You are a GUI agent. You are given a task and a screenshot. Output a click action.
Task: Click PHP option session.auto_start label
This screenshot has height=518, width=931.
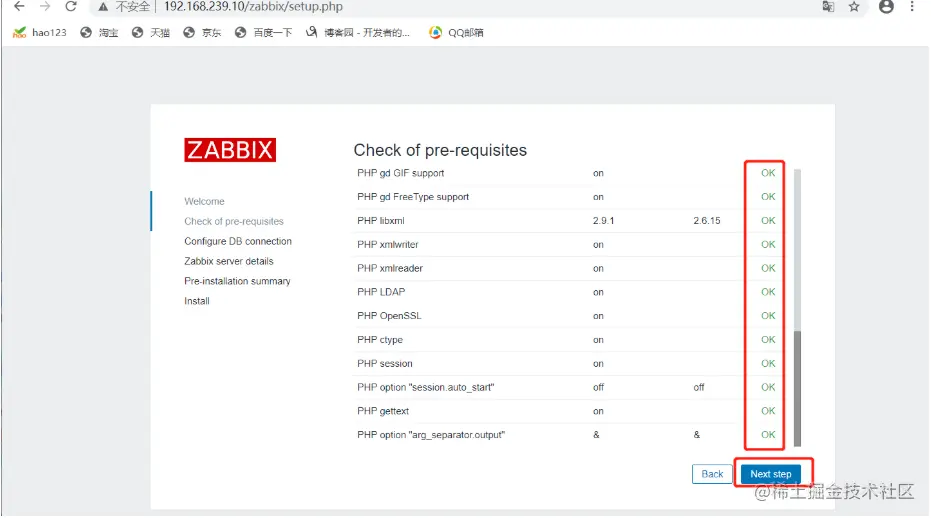(426, 387)
